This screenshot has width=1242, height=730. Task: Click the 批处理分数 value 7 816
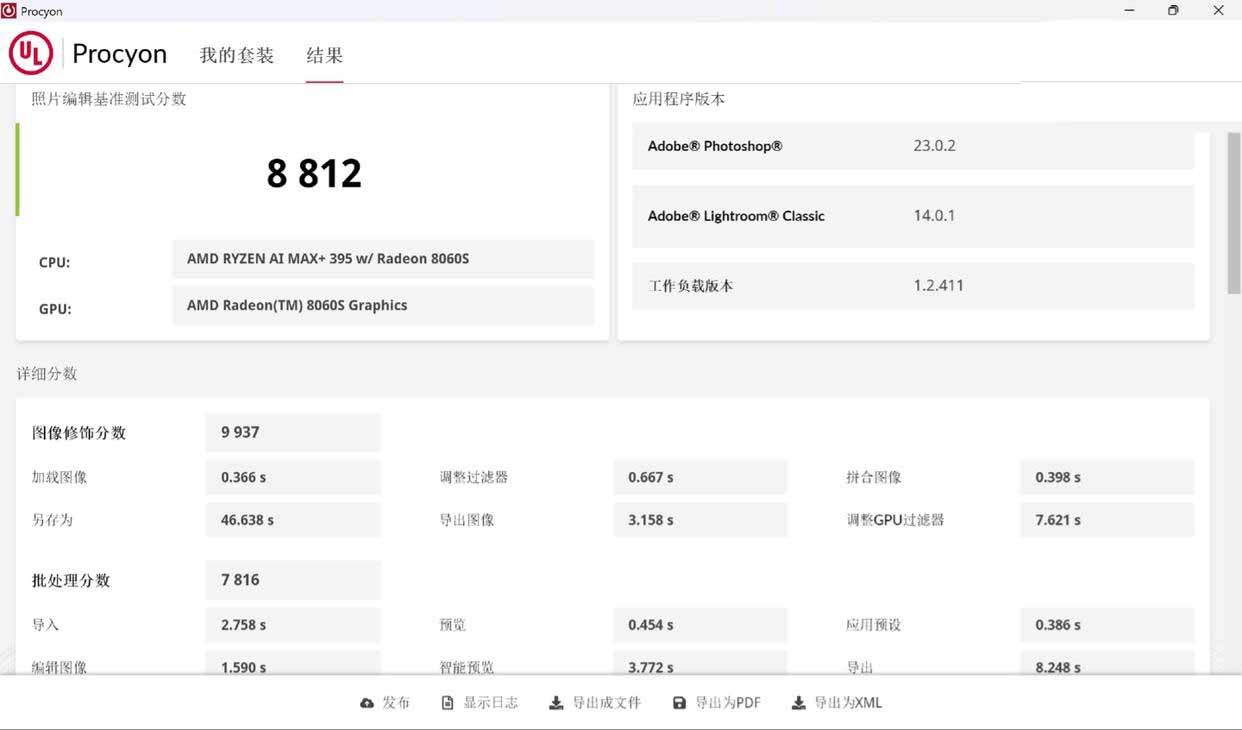tap(293, 580)
